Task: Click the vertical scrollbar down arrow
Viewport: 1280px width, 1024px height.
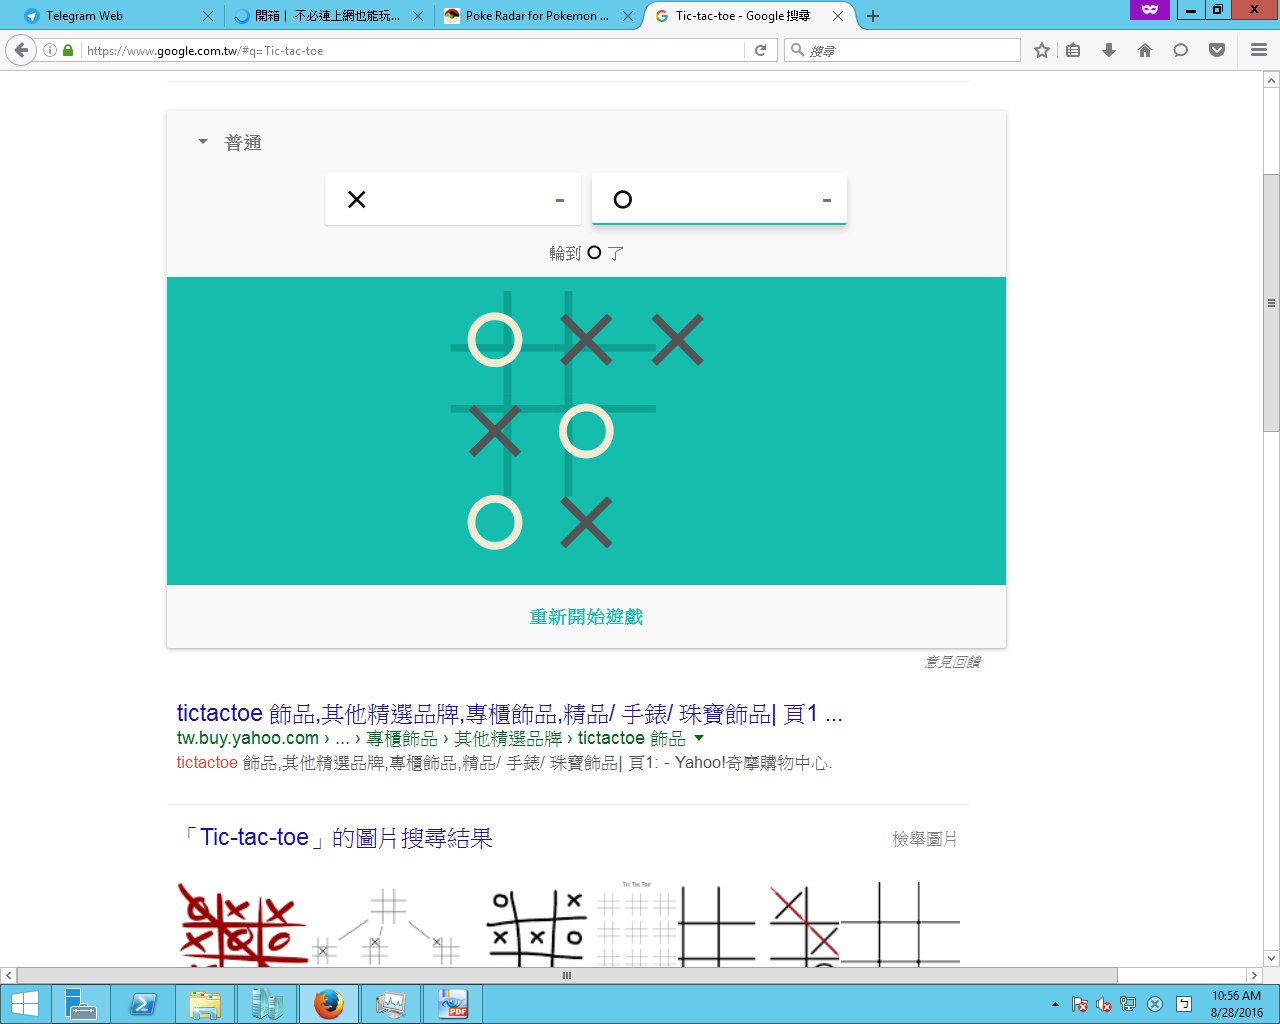Action: [1271, 957]
